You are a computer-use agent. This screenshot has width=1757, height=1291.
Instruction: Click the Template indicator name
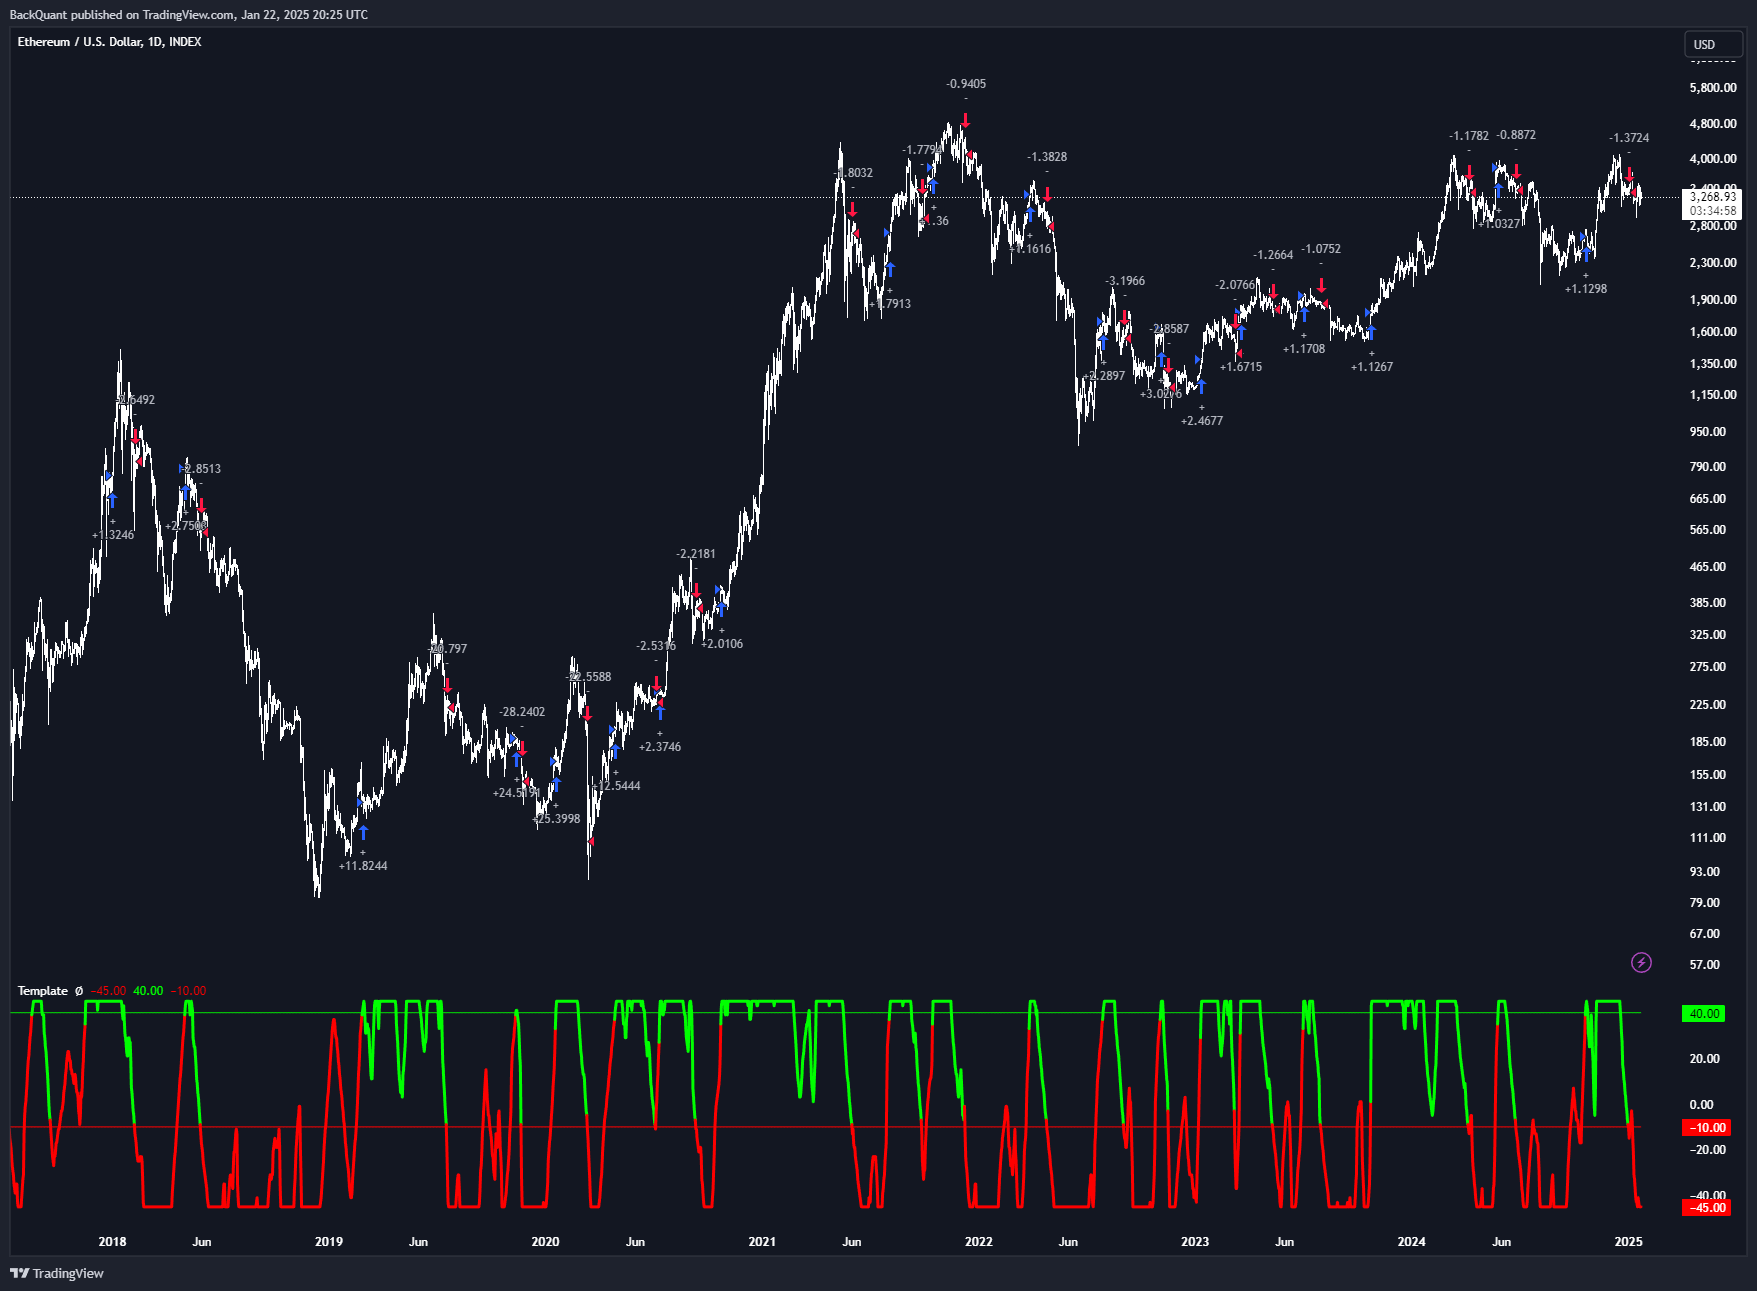(x=43, y=991)
